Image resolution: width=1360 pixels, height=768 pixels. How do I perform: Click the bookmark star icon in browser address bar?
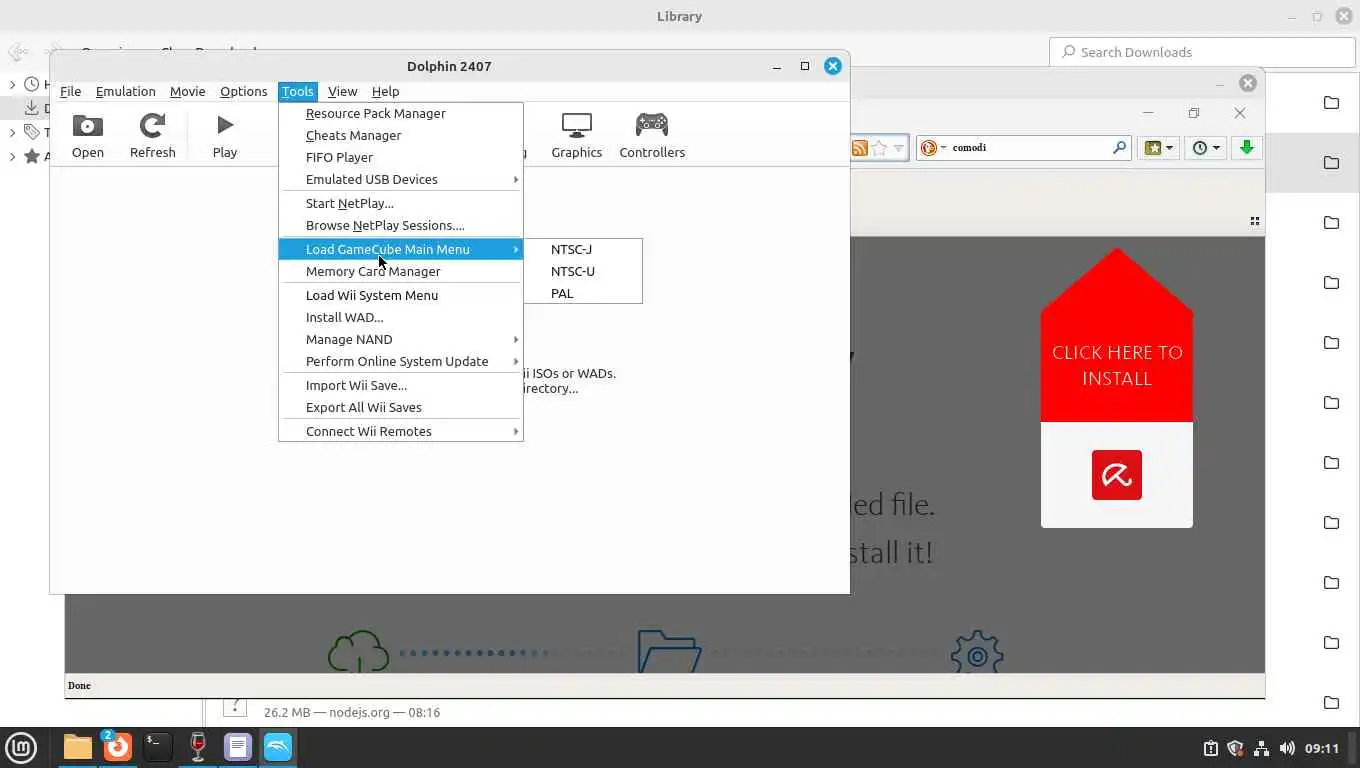point(879,148)
